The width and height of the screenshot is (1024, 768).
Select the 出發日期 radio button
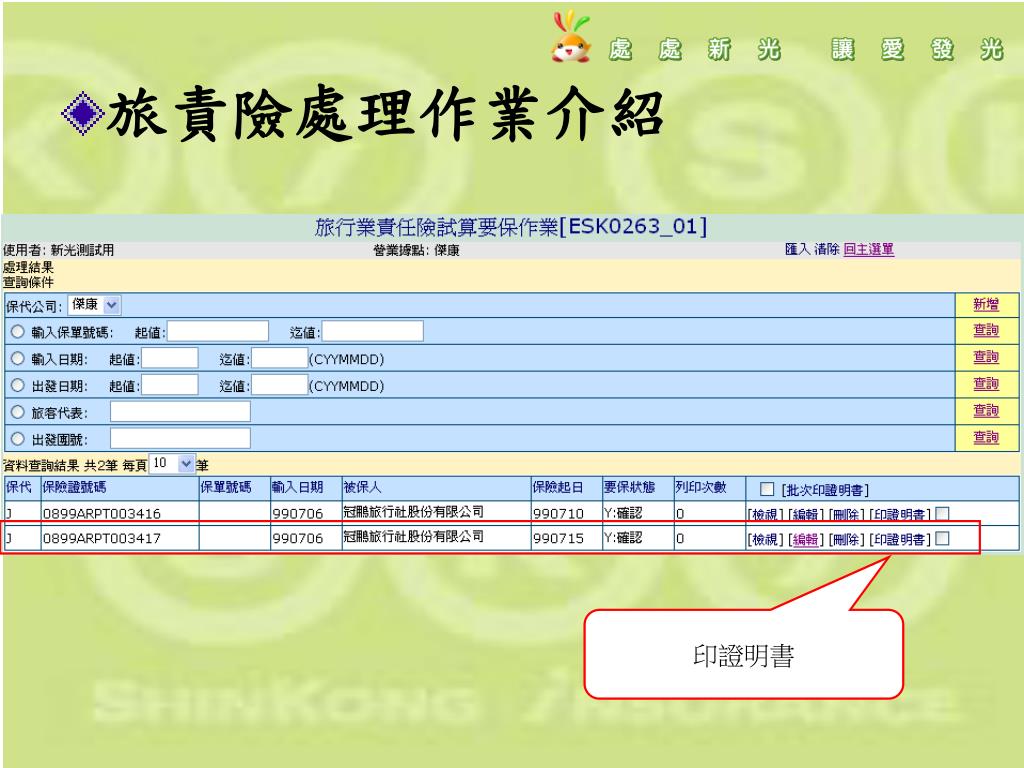pyautogui.click(x=18, y=385)
